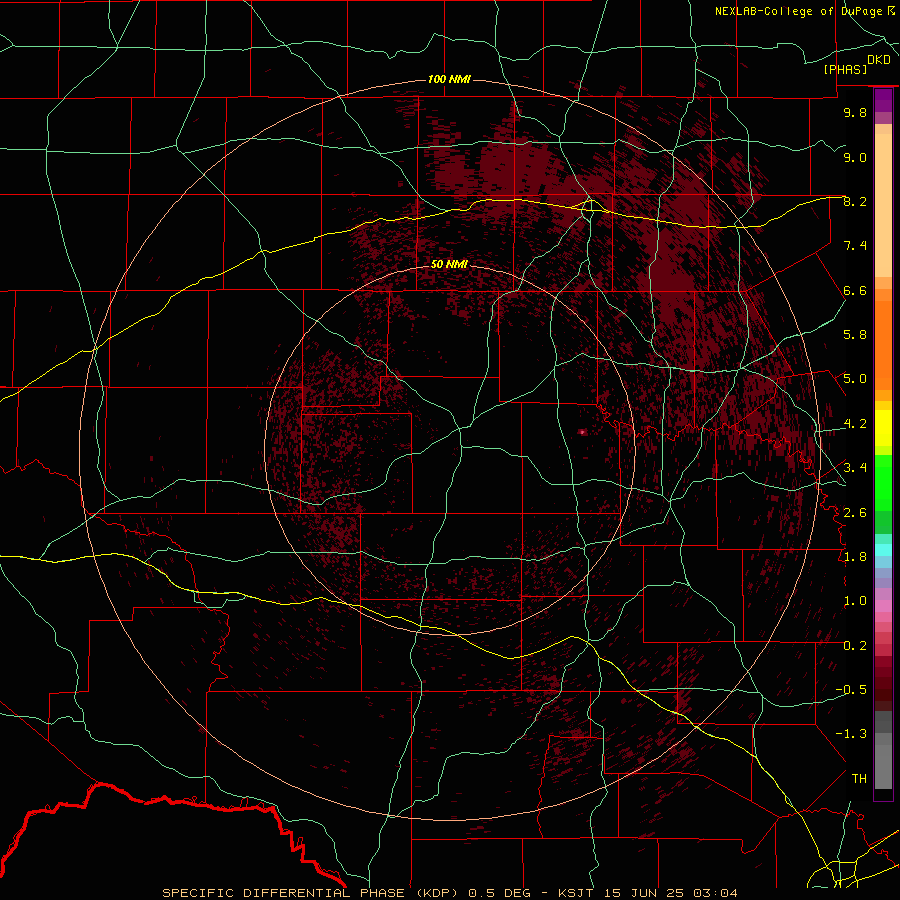This screenshot has height=900, width=900.
Task: Click the 50 NMI range ring label
Action: tap(449, 264)
